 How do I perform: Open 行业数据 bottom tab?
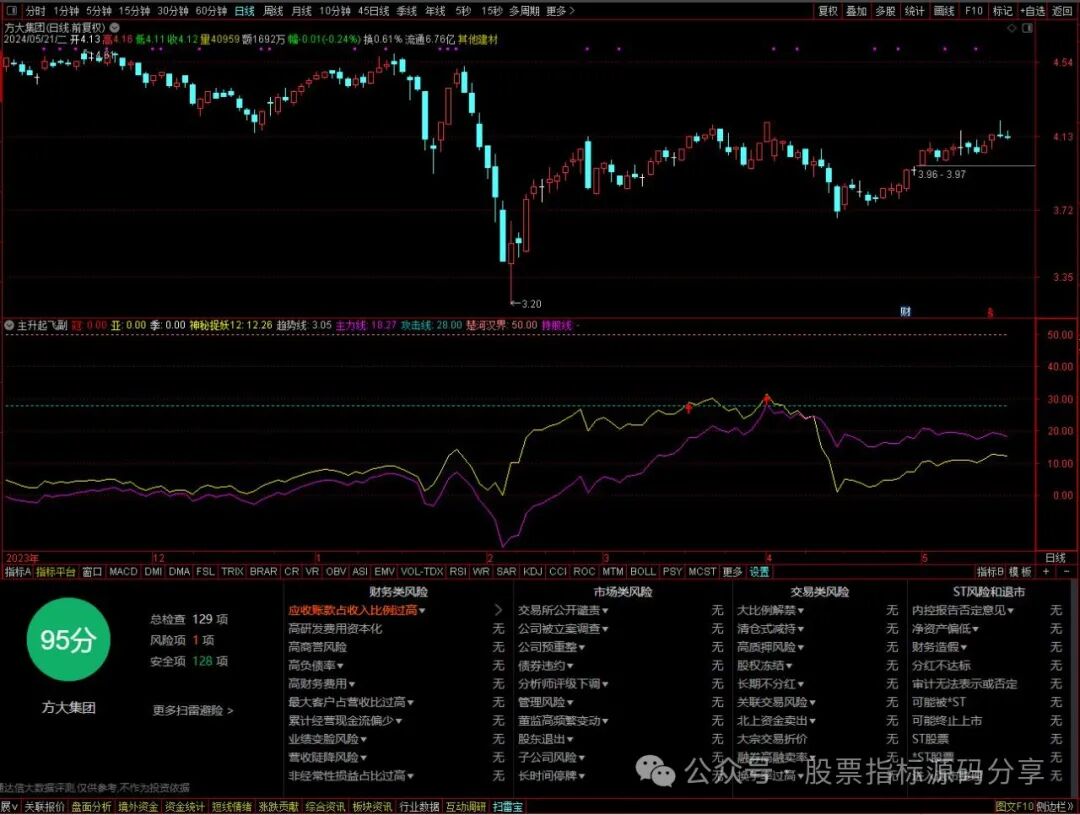click(419, 807)
